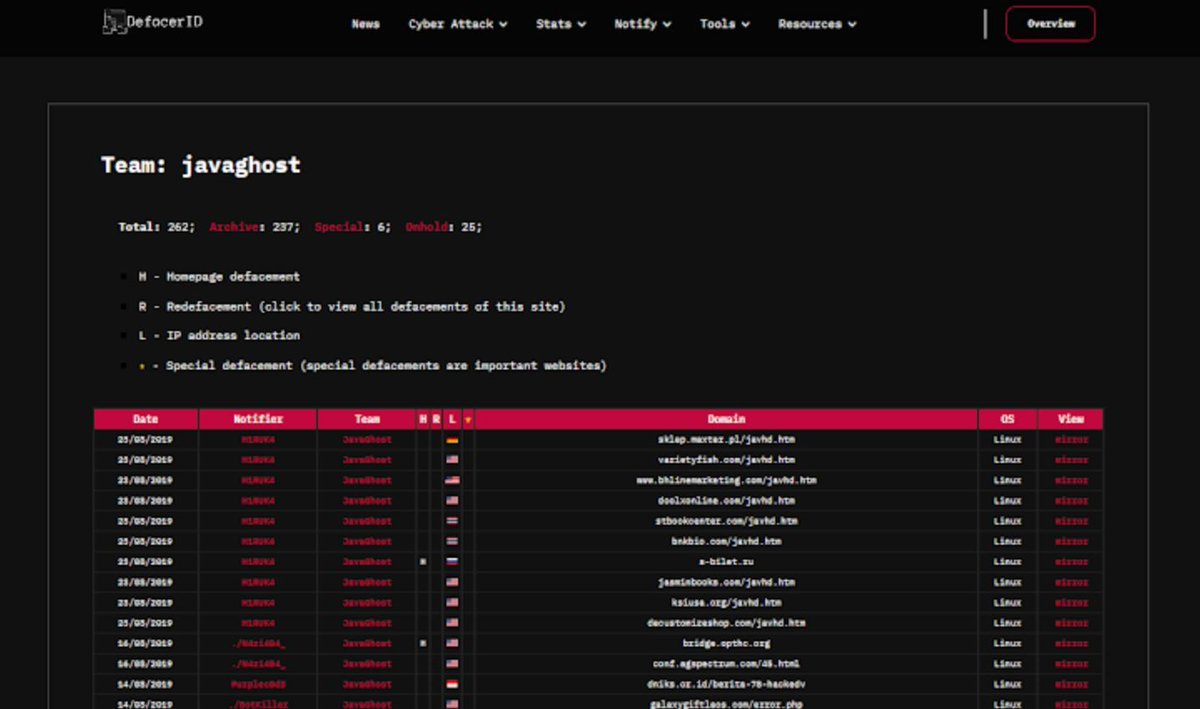Select domain text sklep.maxter.pl/javhd.htm
This screenshot has width=1200, height=709.
(726, 440)
